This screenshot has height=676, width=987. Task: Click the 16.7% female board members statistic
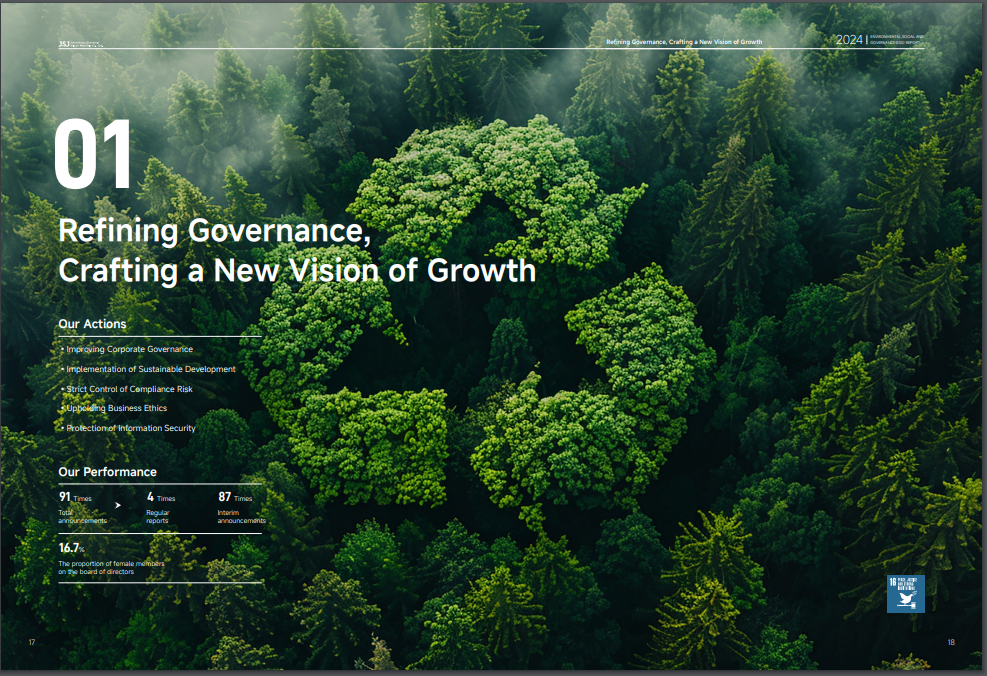pyautogui.click(x=72, y=548)
